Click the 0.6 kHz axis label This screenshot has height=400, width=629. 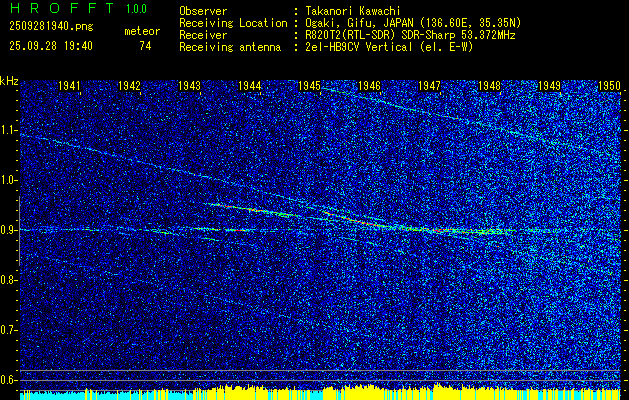coord(9,380)
